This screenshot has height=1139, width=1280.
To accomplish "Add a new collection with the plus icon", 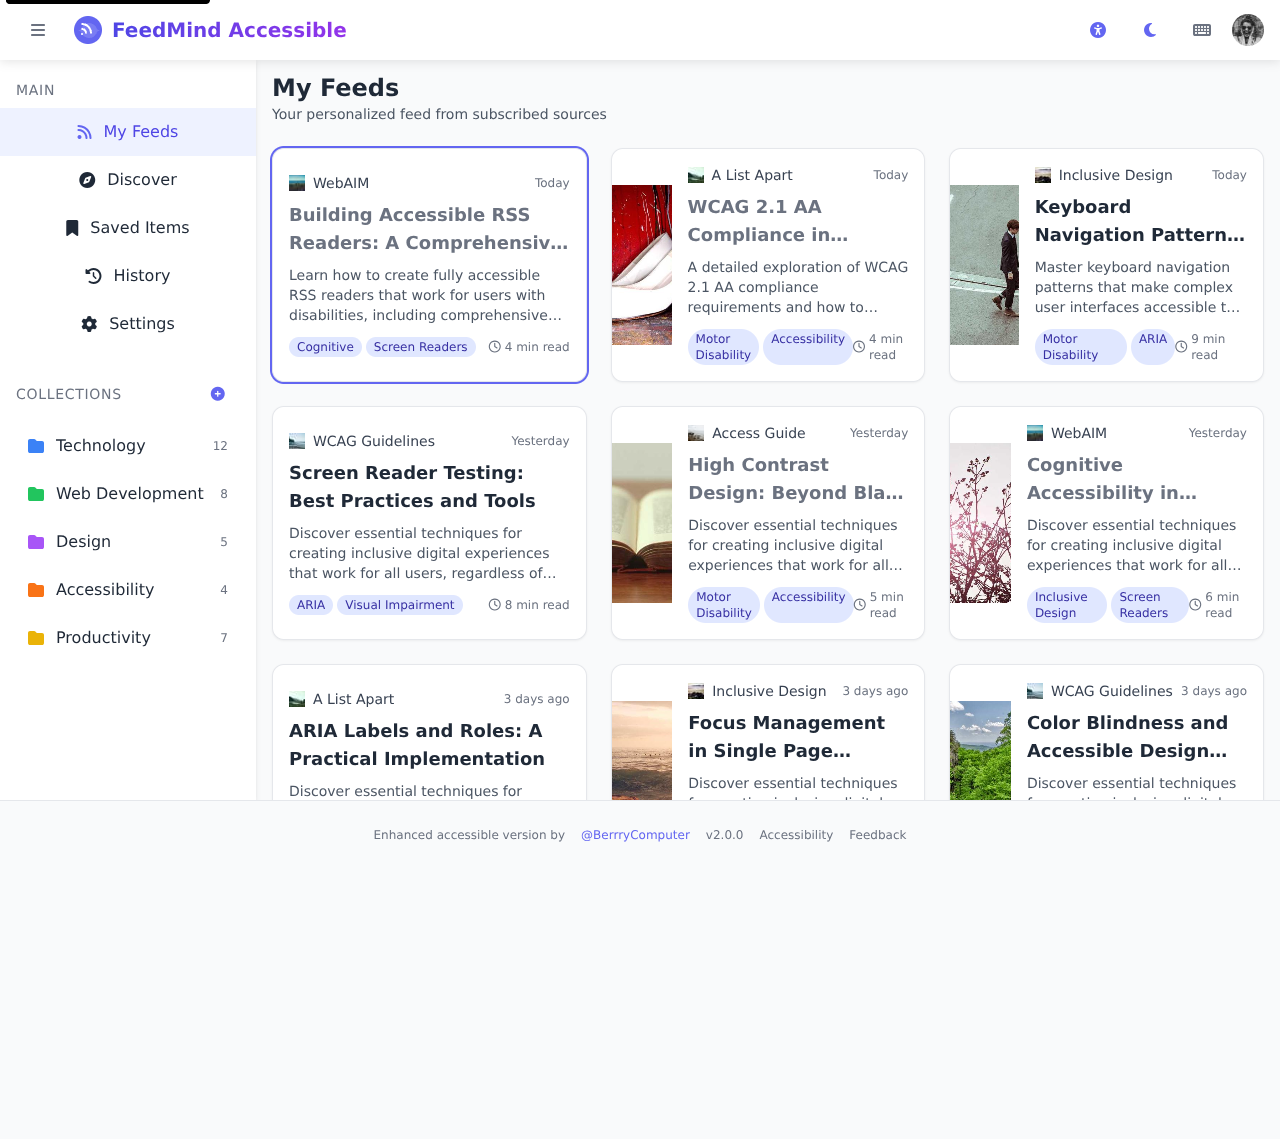I will coord(218,394).
